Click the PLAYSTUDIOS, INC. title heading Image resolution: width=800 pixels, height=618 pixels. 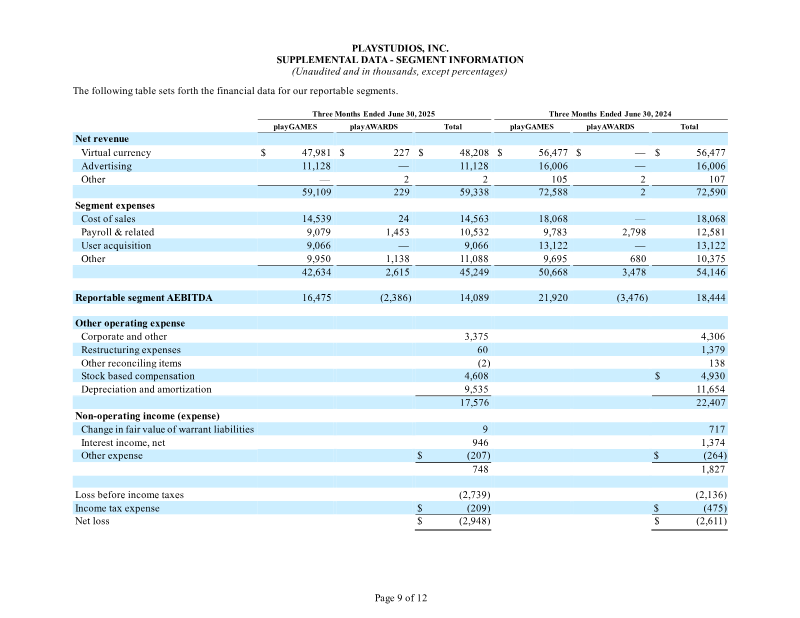(x=400, y=48)
